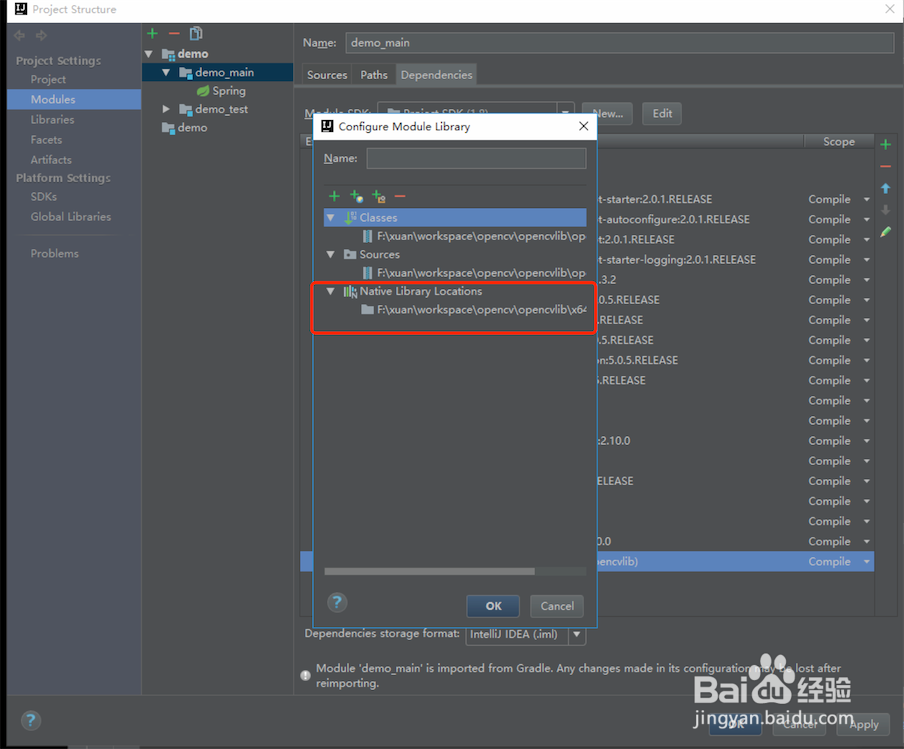Click the New... SDK button
This screenshot has width=904, height=749.
click(x=607, y=114)
